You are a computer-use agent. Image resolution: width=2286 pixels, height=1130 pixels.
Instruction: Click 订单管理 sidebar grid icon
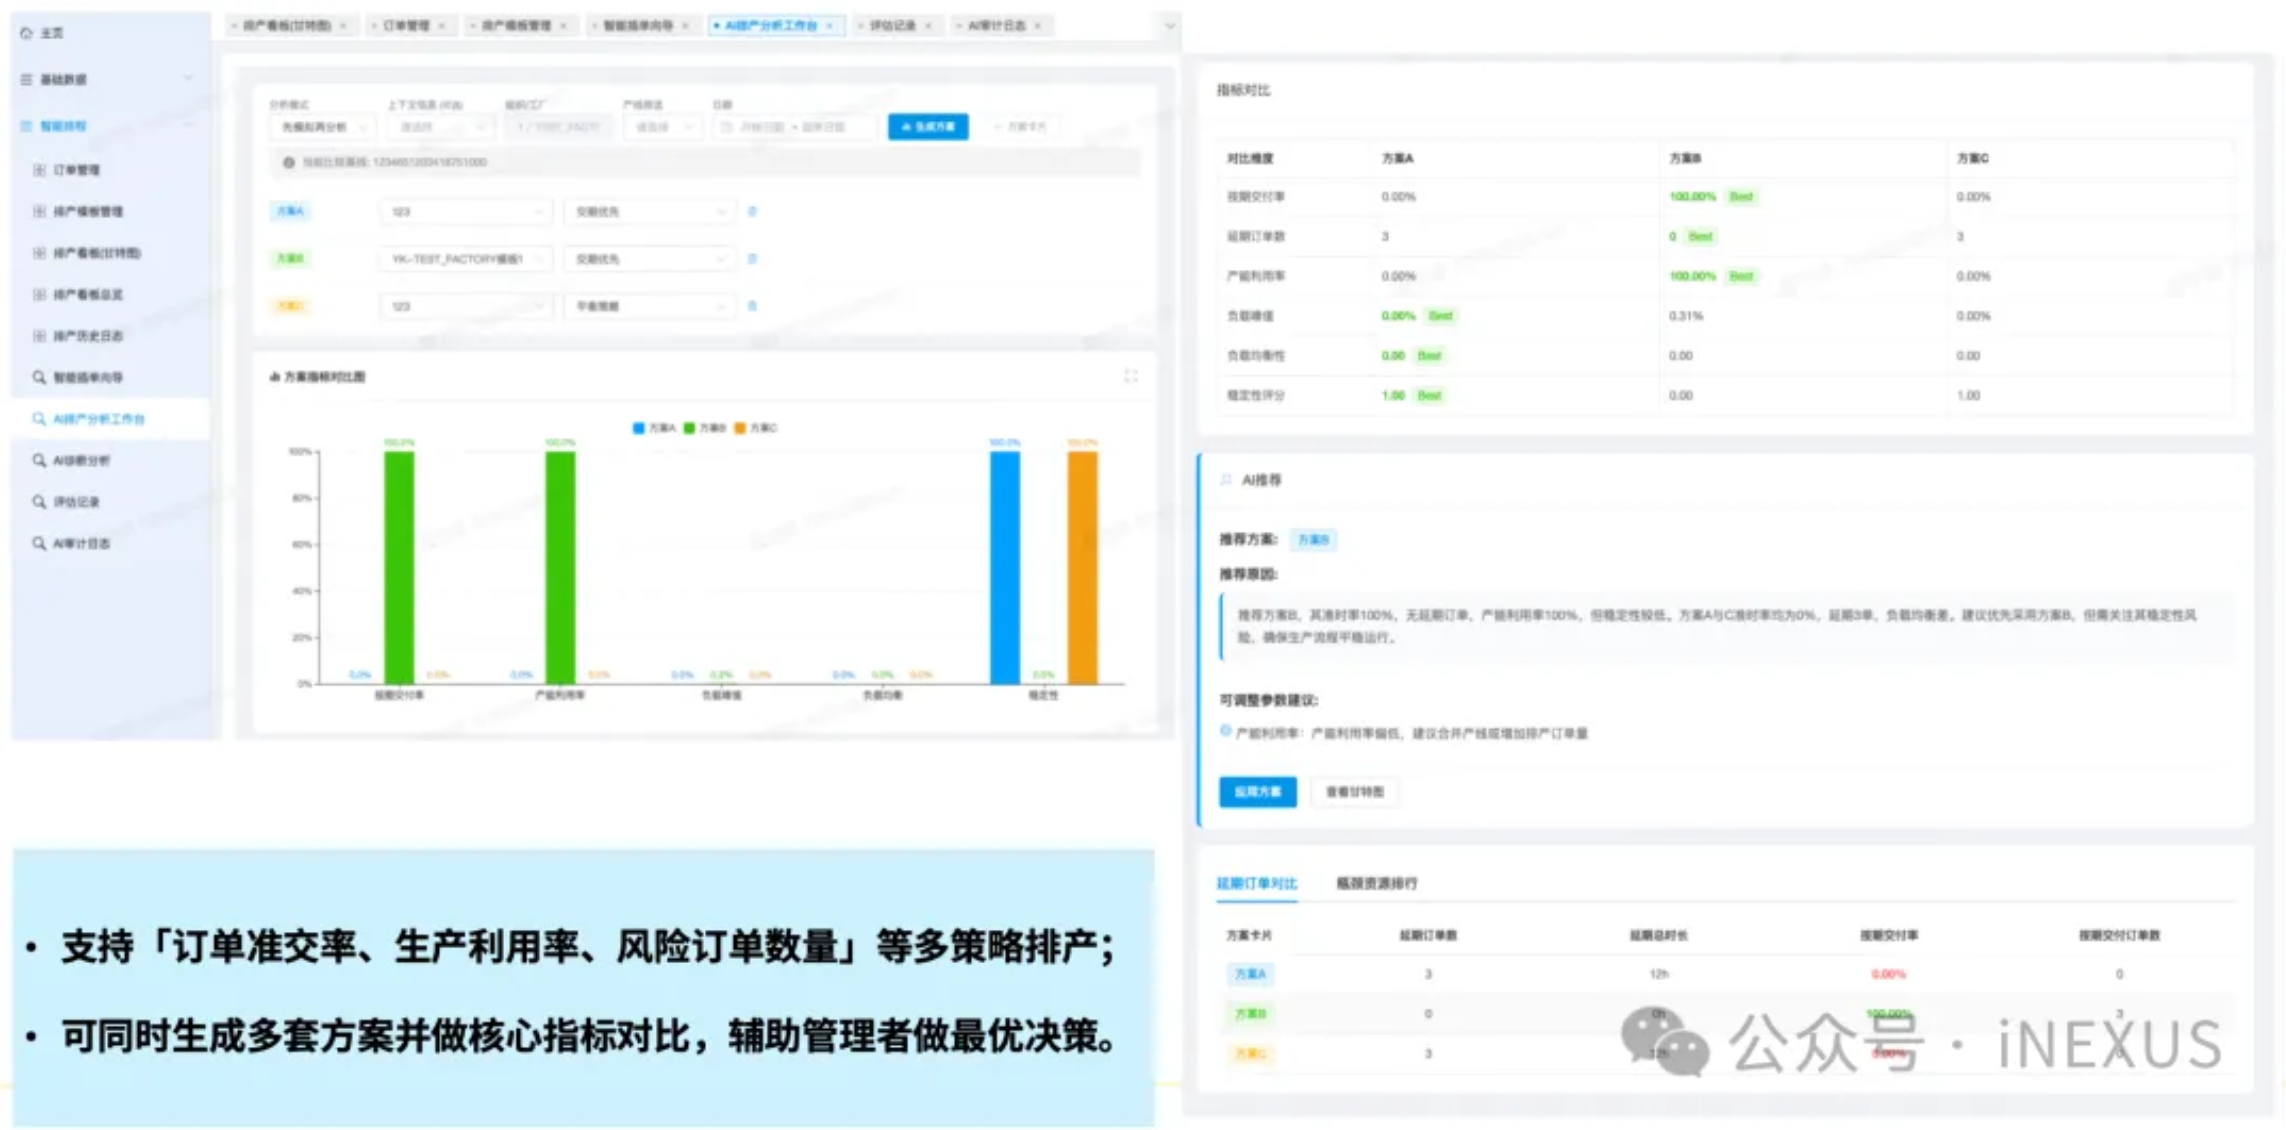[x=39, y=170]
